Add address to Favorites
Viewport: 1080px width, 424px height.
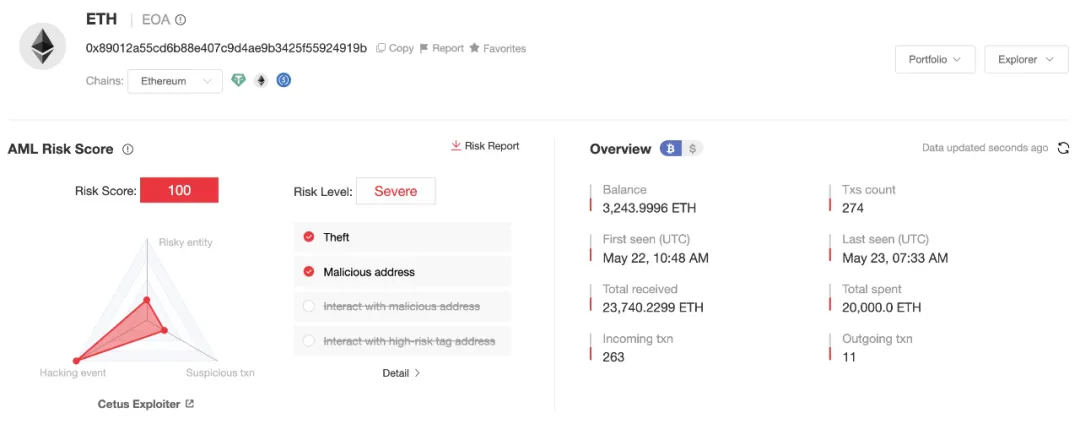click(x=497, y=48)
